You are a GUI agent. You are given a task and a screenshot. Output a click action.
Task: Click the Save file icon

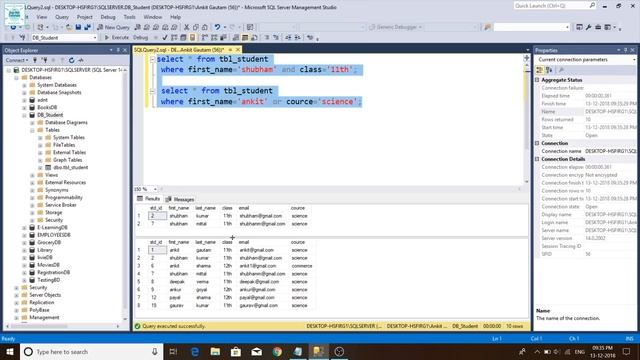[78, 27]
